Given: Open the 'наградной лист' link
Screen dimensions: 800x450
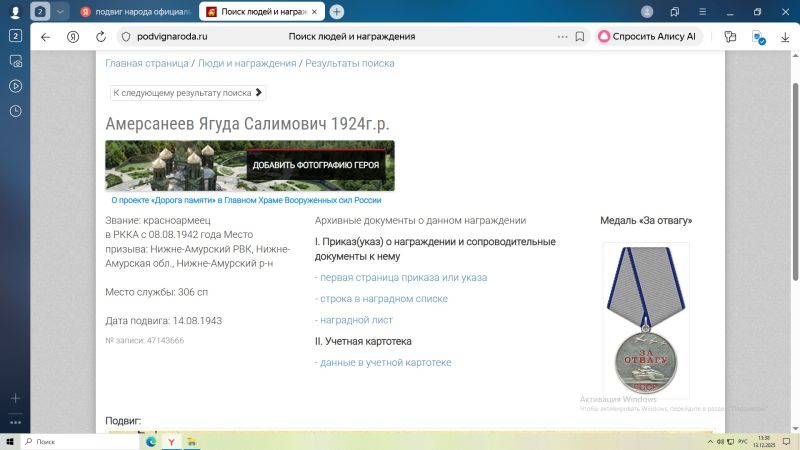Looking at the screenshot, I should [354, 320].
